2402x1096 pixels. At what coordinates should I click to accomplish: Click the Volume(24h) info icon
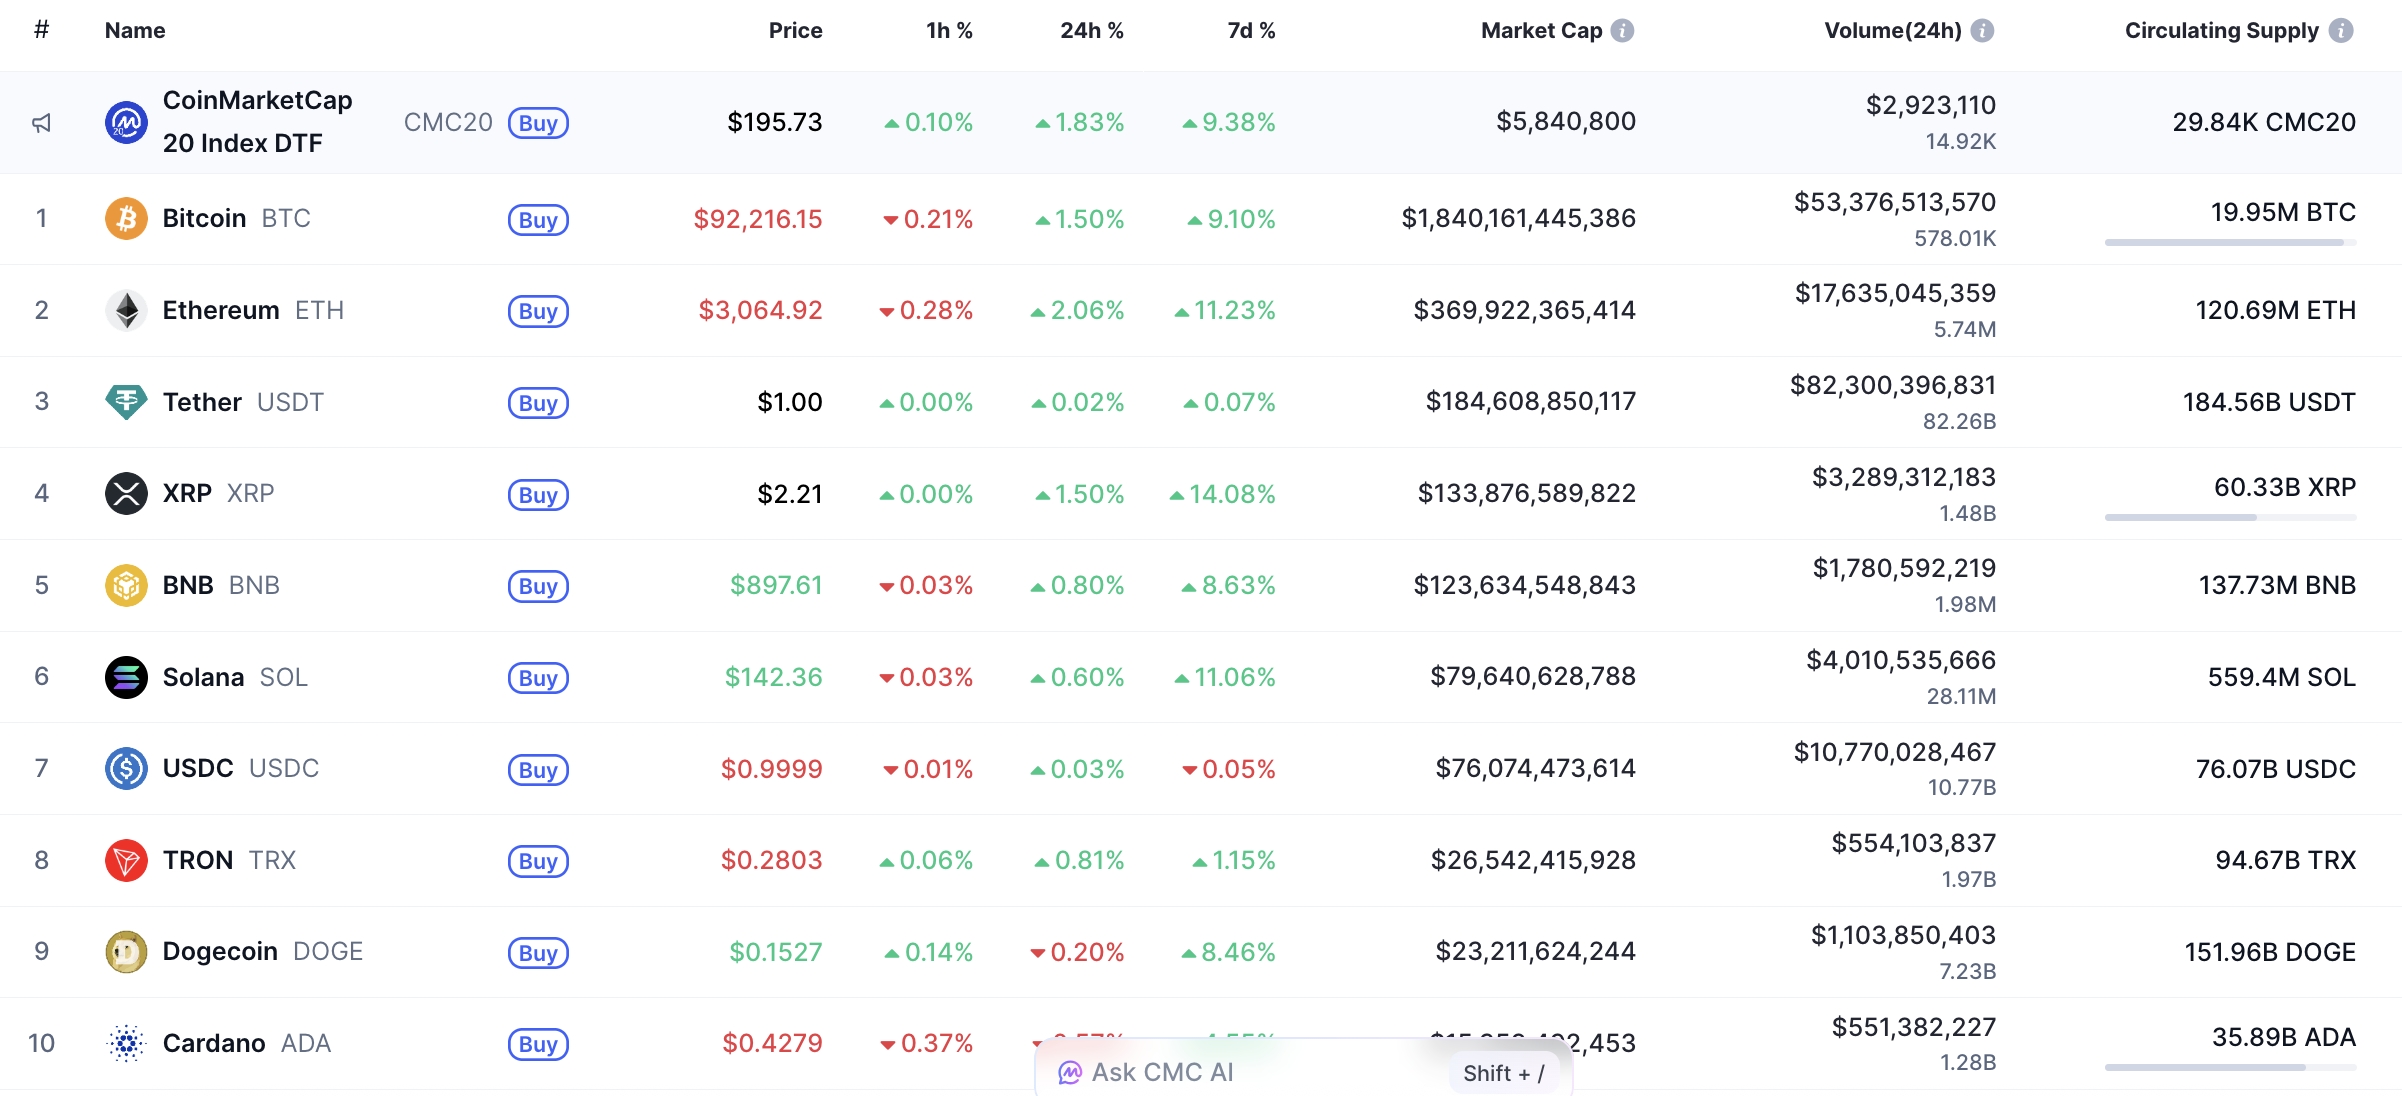click(x=1982, y=31)
